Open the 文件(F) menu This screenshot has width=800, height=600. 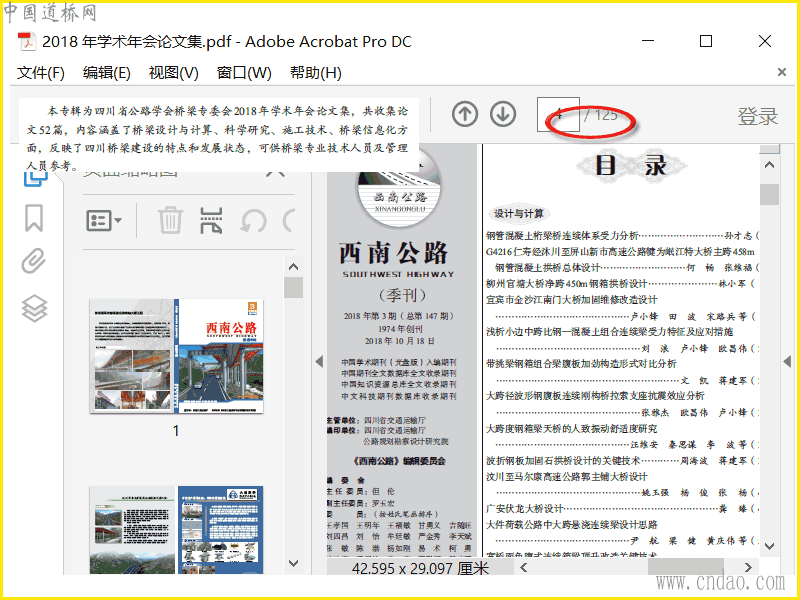coord(41,73)
